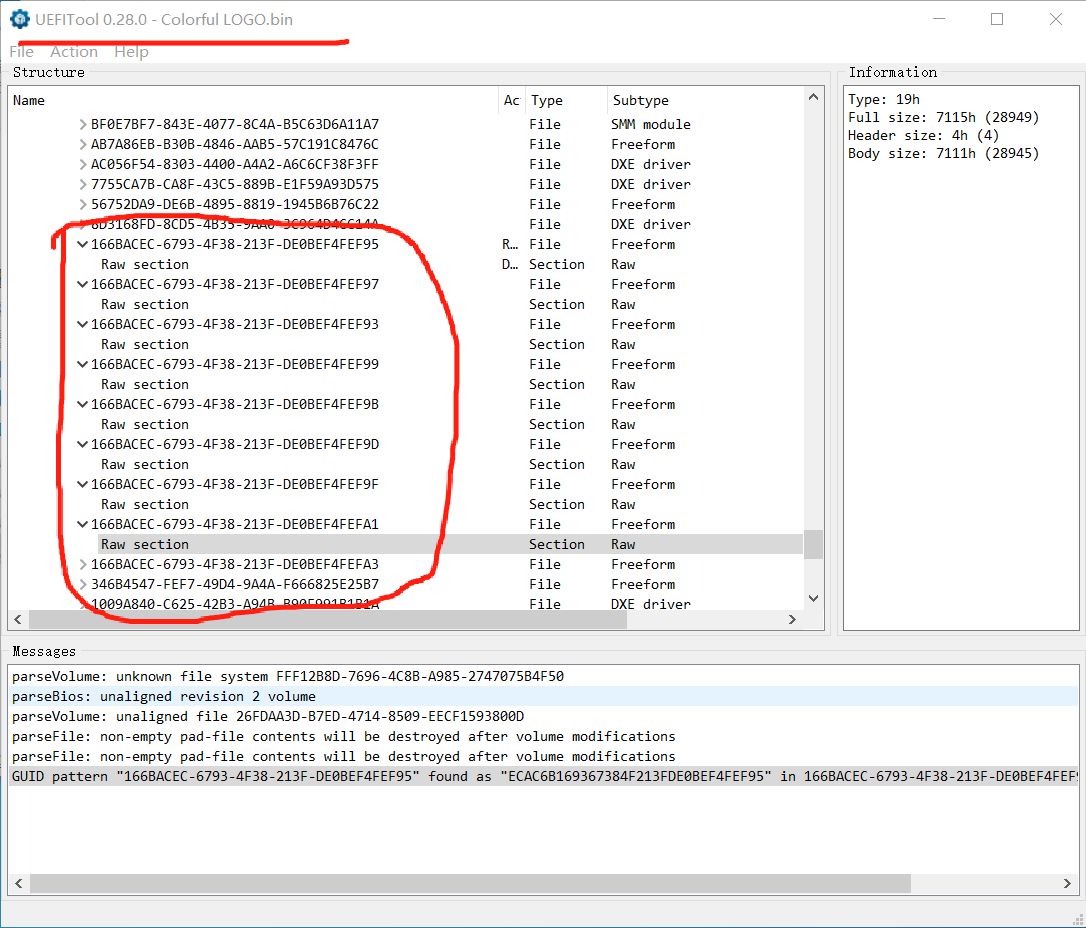Expand the file ending in FEFA3
1086x928 pixels.
82,564
